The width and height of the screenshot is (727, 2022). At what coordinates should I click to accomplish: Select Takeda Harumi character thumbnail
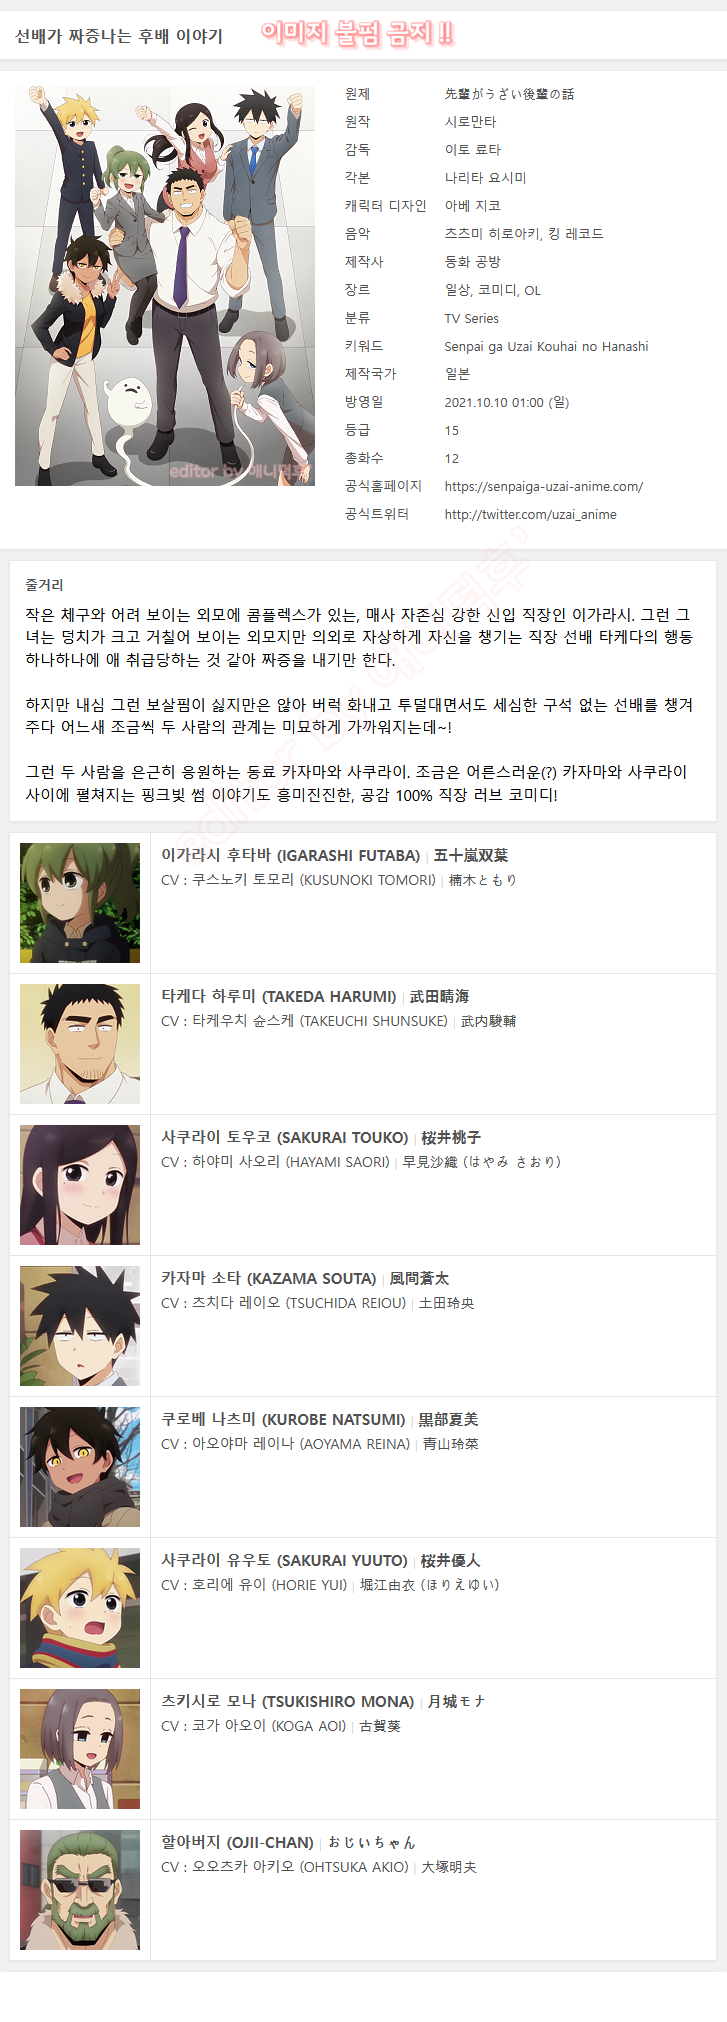click(80, 1044)
